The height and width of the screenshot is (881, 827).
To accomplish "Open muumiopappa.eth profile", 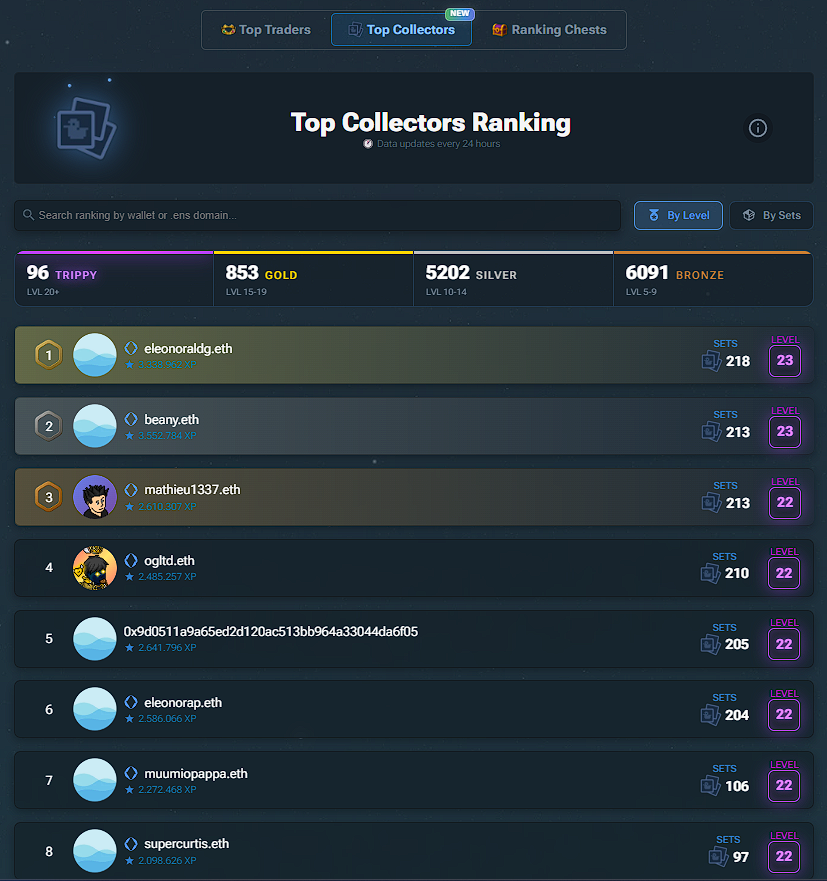I will pyautogui.click(x=196, y=773).
